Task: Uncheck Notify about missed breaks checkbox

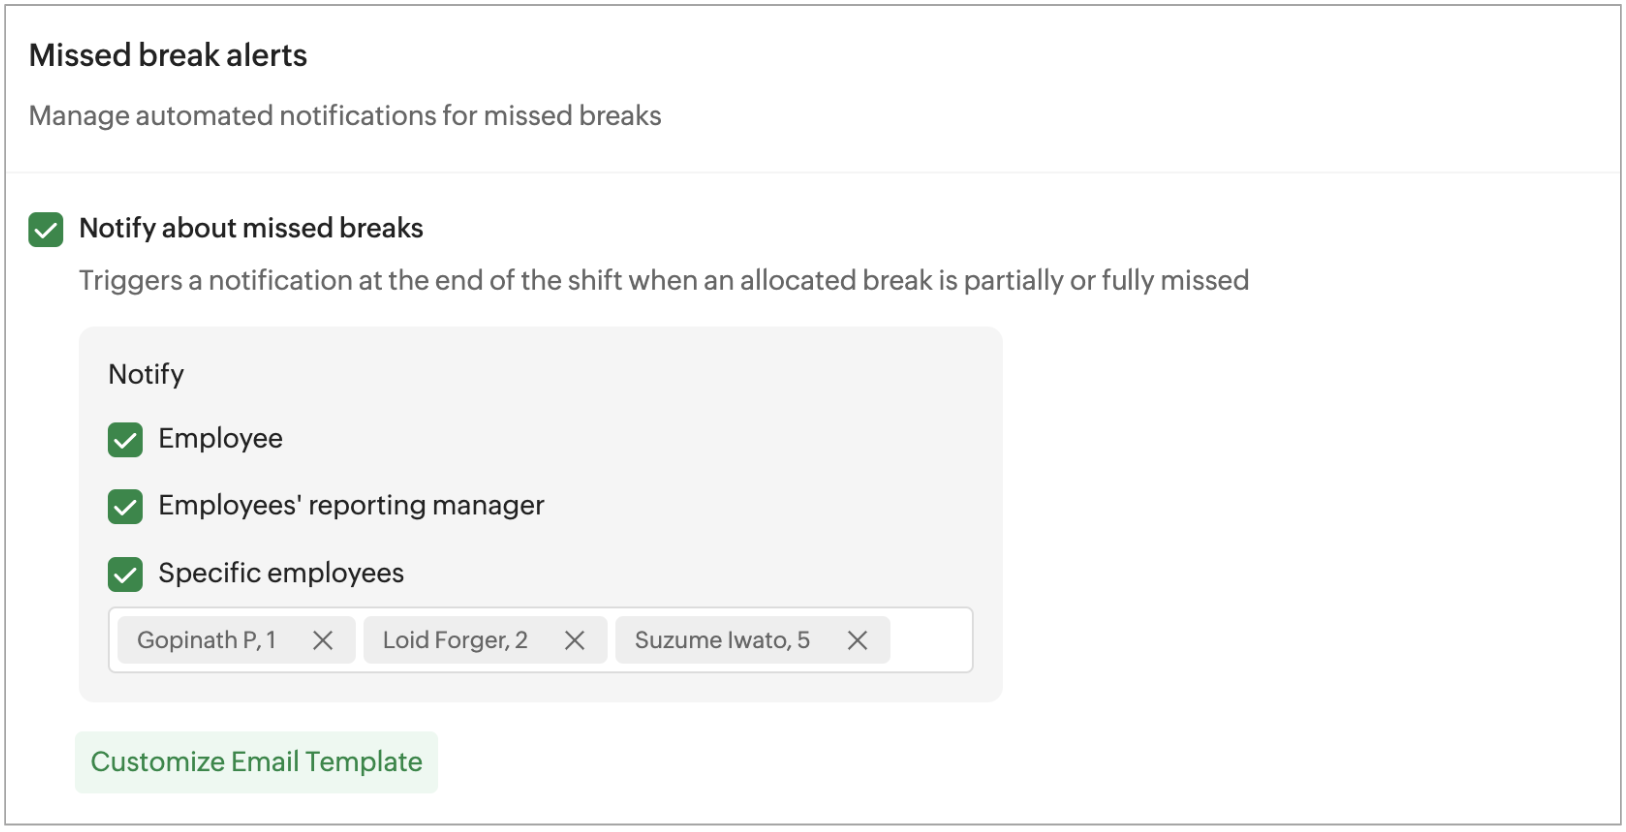Action: [x=46, y=229]
